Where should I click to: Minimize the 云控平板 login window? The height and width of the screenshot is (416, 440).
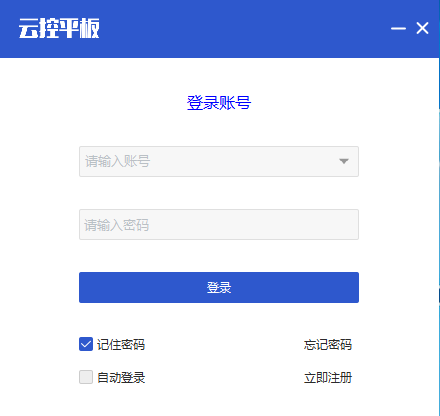click(x=398, y=28)
